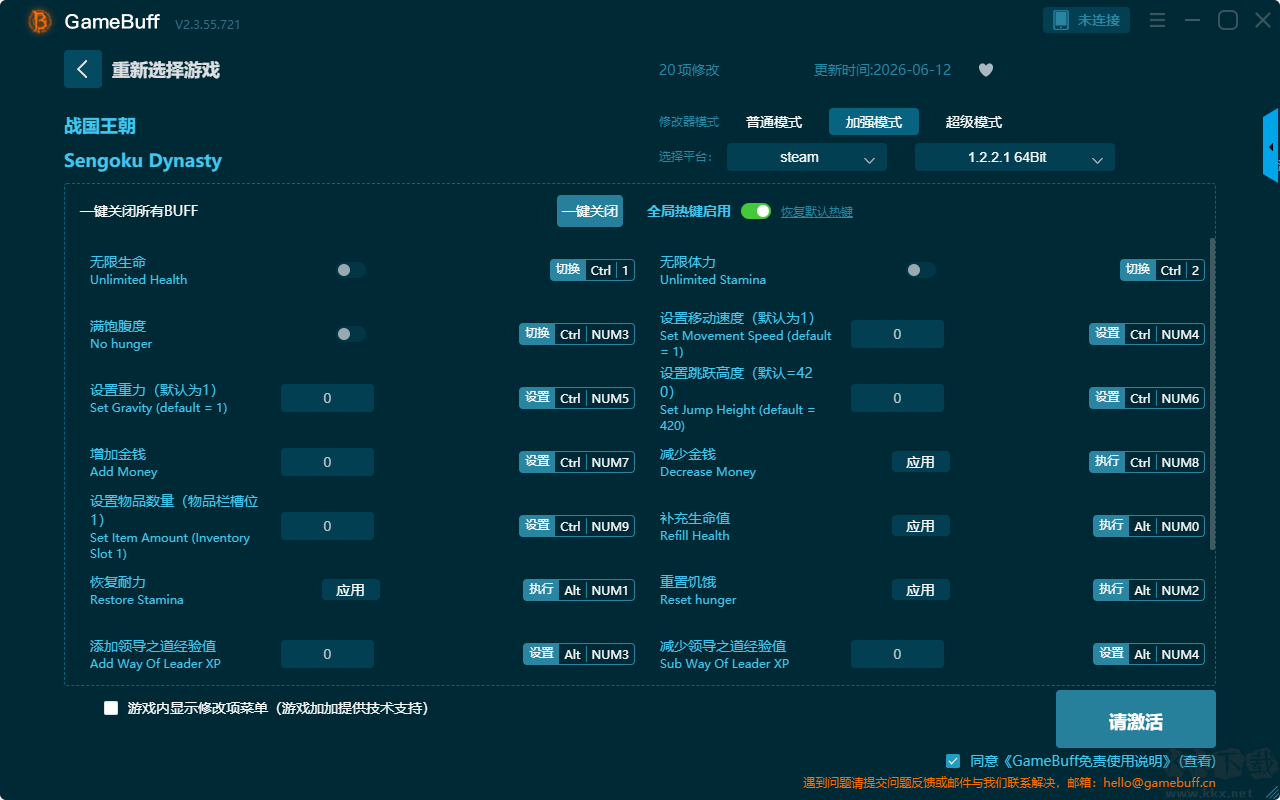Click the Sengoku Dynasty game title
This screenshot has width=1280, height=800.
(x=143, y=161)
